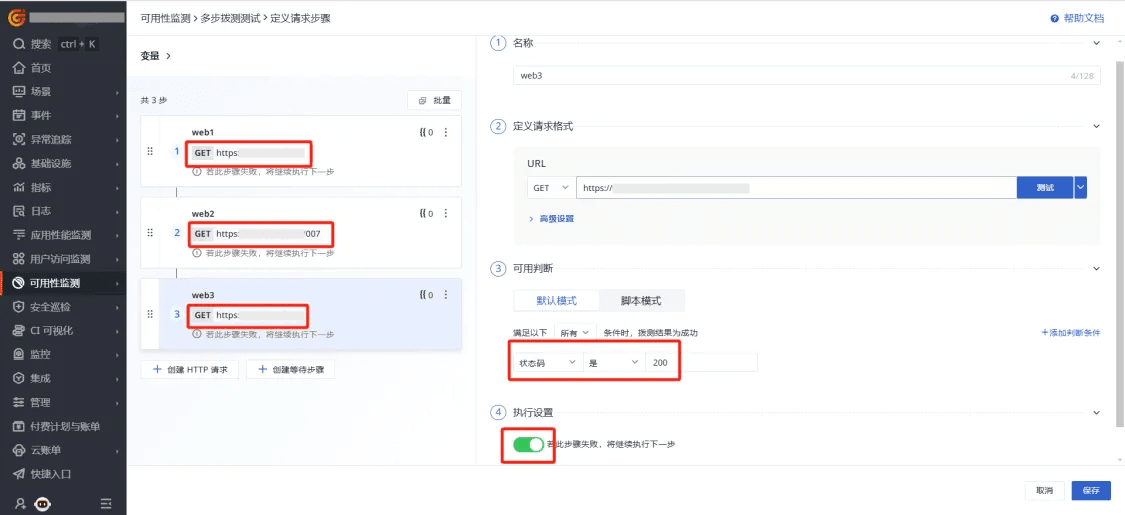Open the user account icon at bottom
1125x515 pixels.
19,502
